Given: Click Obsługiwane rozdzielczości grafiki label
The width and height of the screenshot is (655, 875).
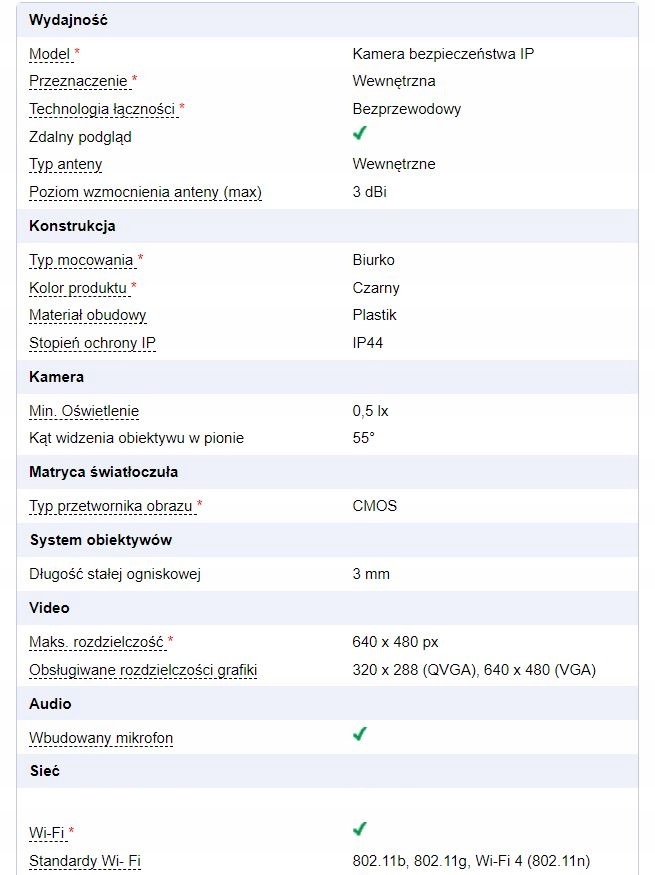Looking at the screenshot, I should (x=143, y=670).
